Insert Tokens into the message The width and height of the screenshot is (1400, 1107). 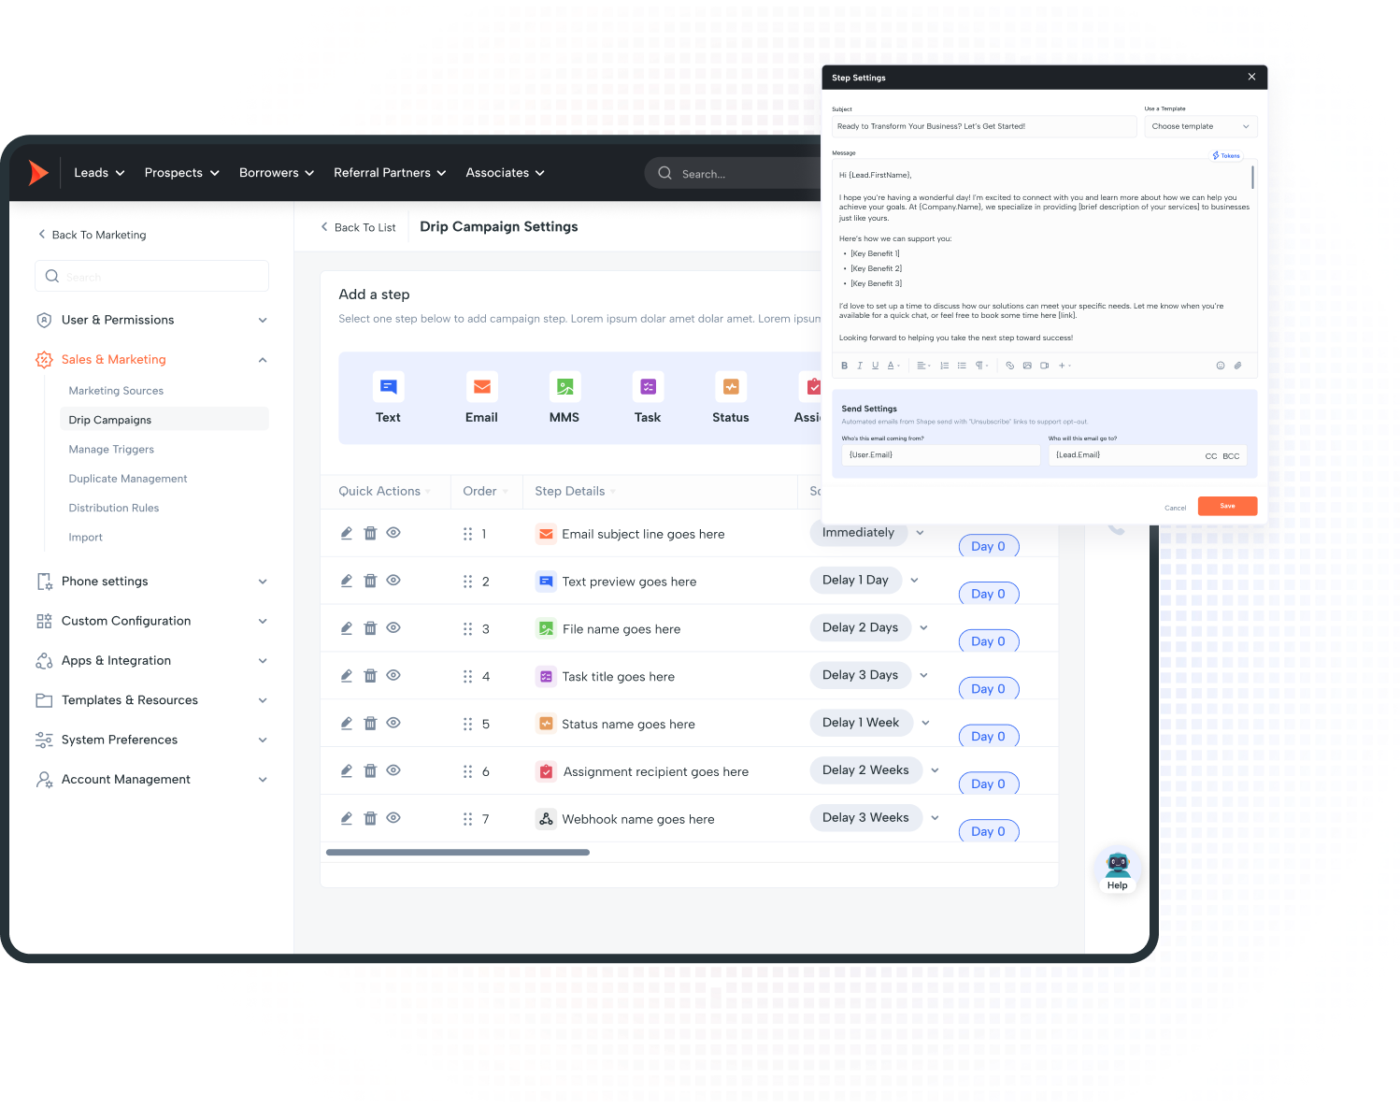[1226, 156]
